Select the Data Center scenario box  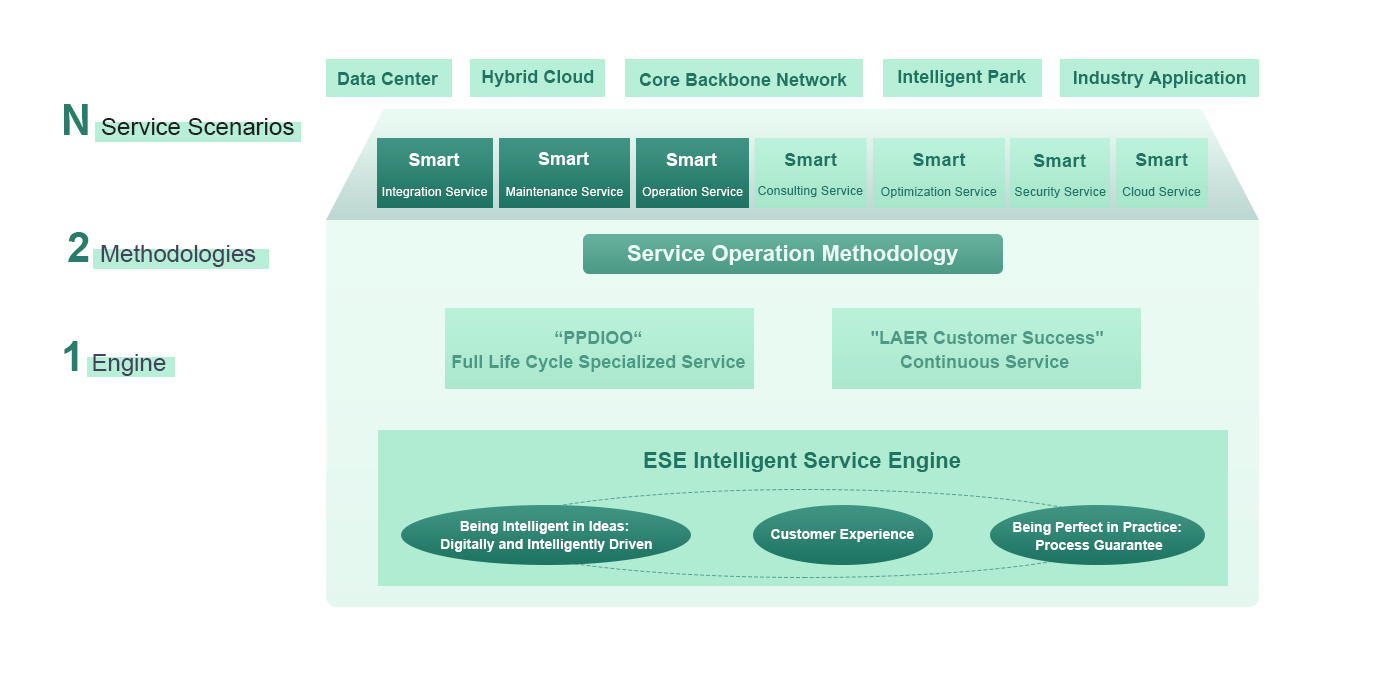(388, 78)
